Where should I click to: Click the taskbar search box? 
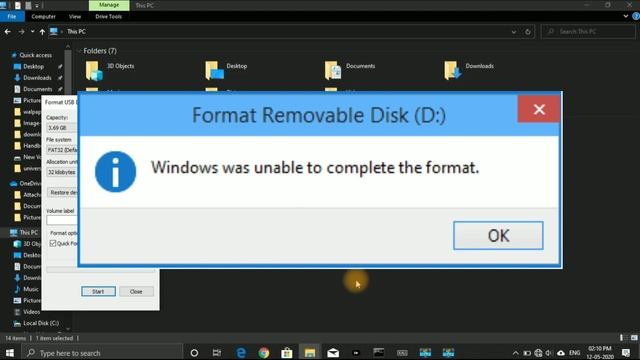pyautogui.click(x=101, y=353)
